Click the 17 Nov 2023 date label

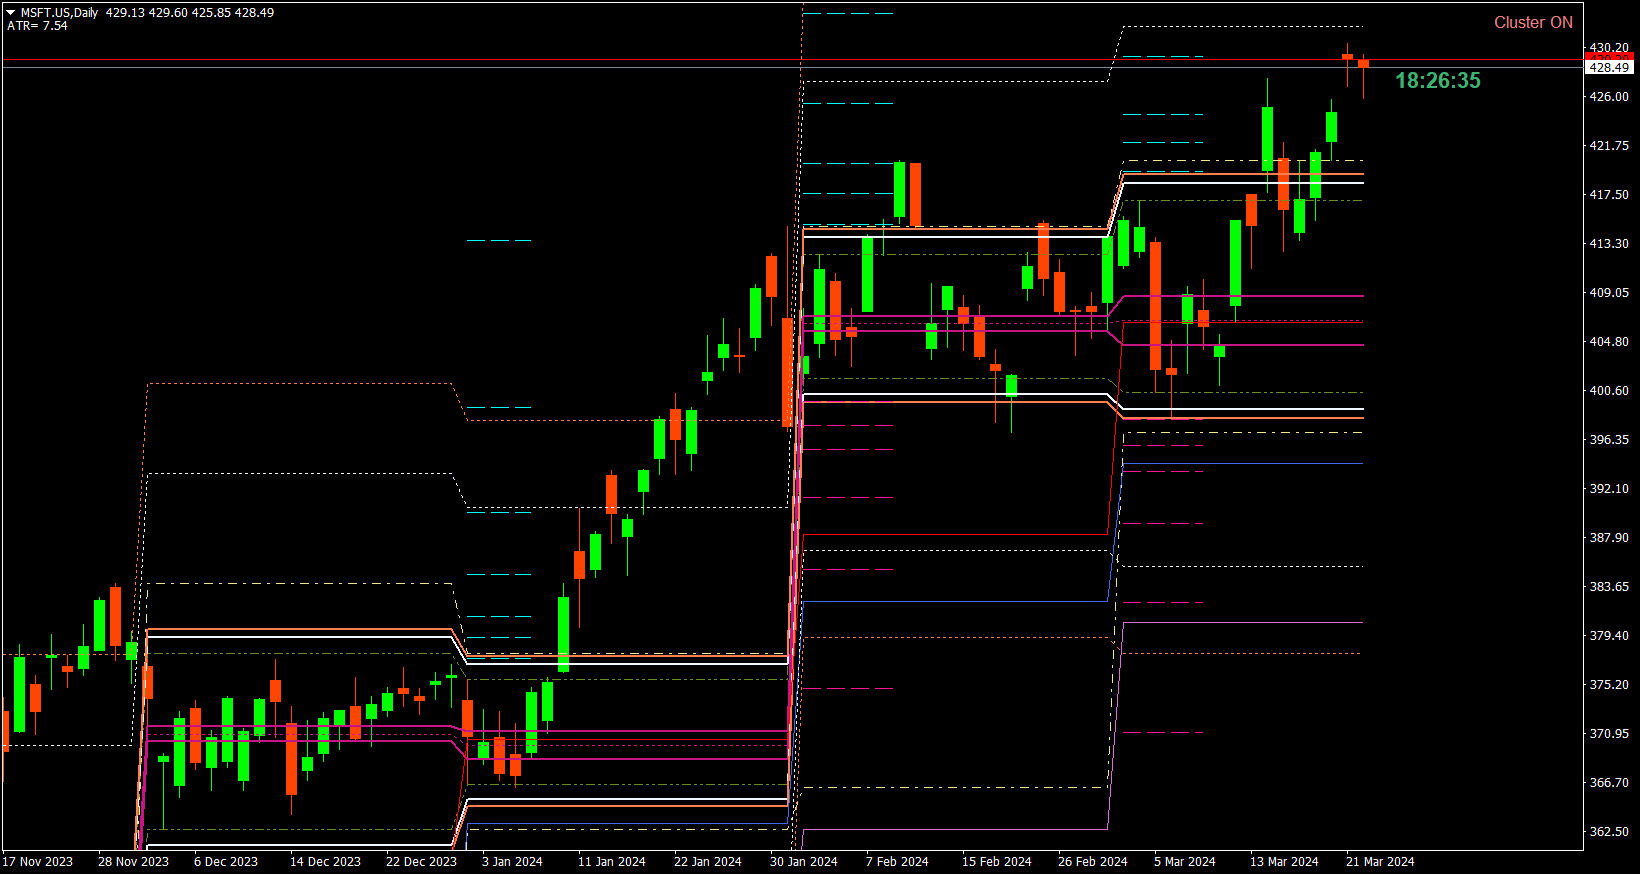tap(38, 862)
